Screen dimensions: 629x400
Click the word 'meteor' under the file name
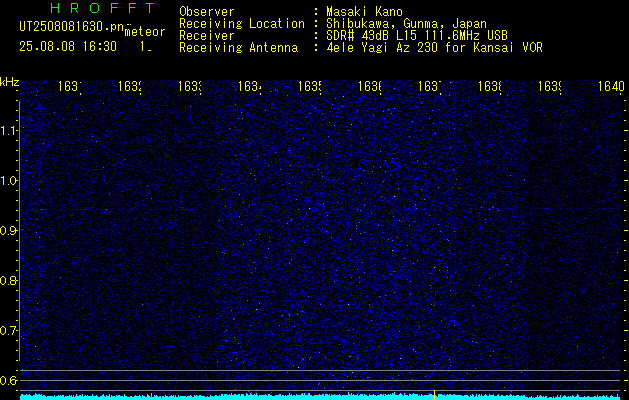[x=145, y=32]
